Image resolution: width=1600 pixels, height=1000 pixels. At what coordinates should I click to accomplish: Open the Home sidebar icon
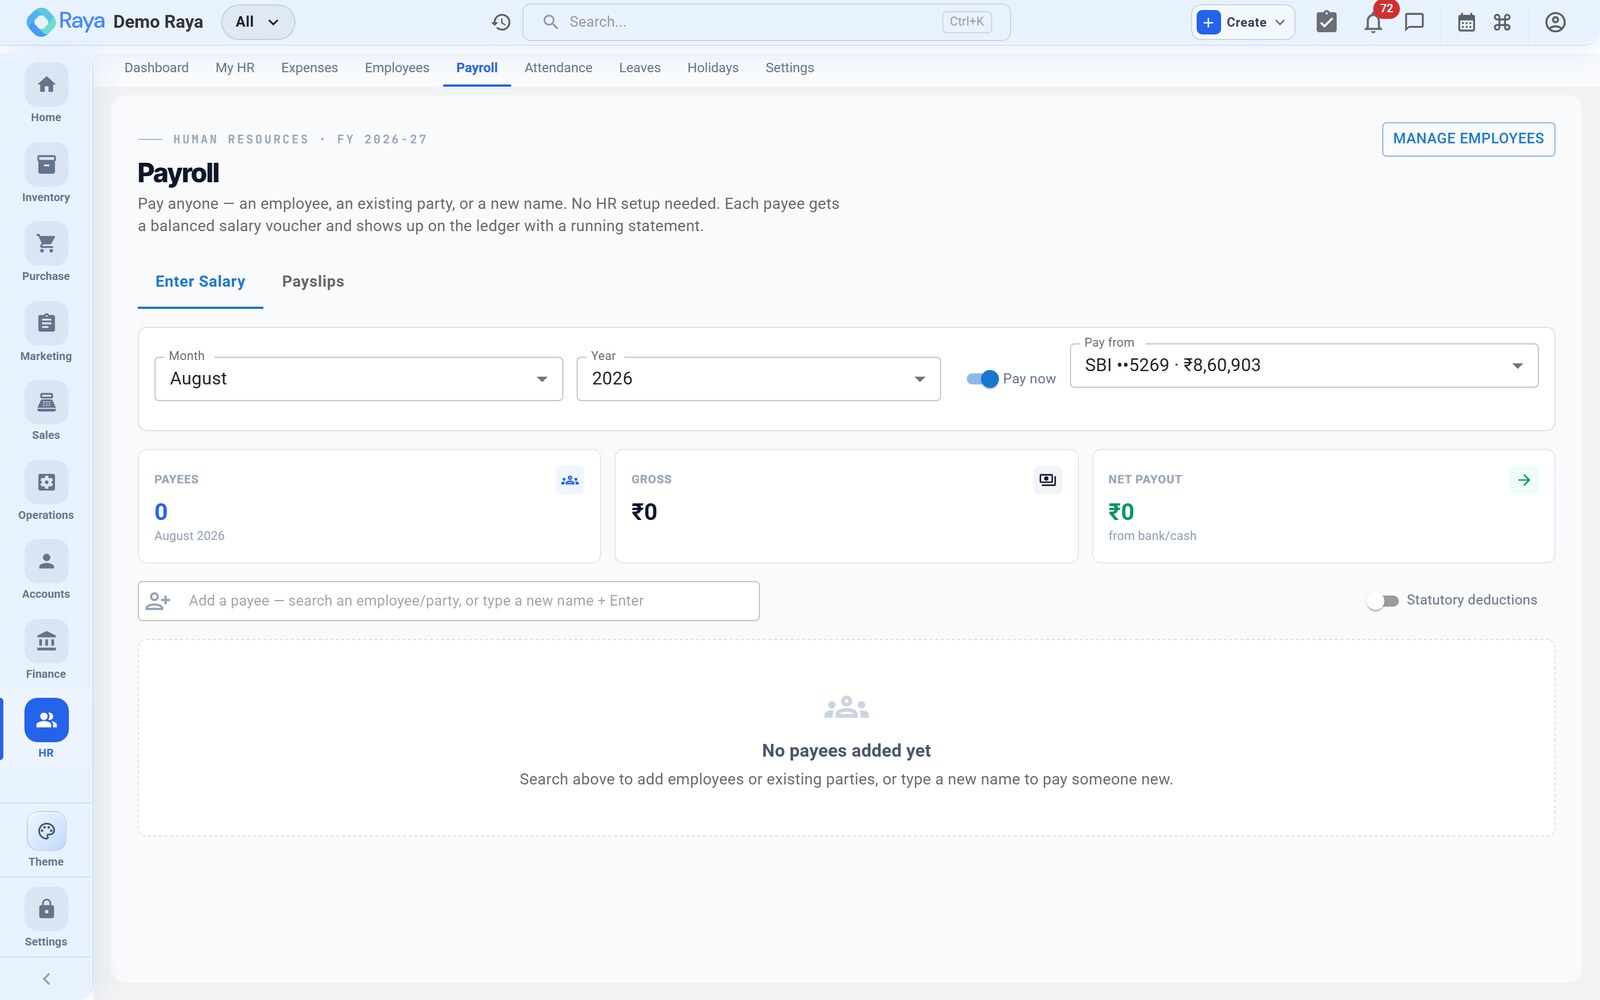click(46, 85)
